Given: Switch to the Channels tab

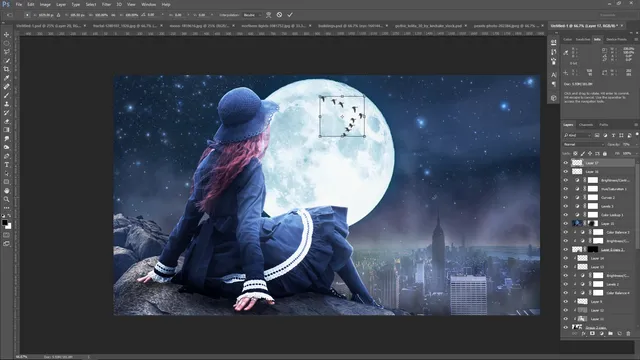Looking at the screenshot, I should tap(586, 125).
